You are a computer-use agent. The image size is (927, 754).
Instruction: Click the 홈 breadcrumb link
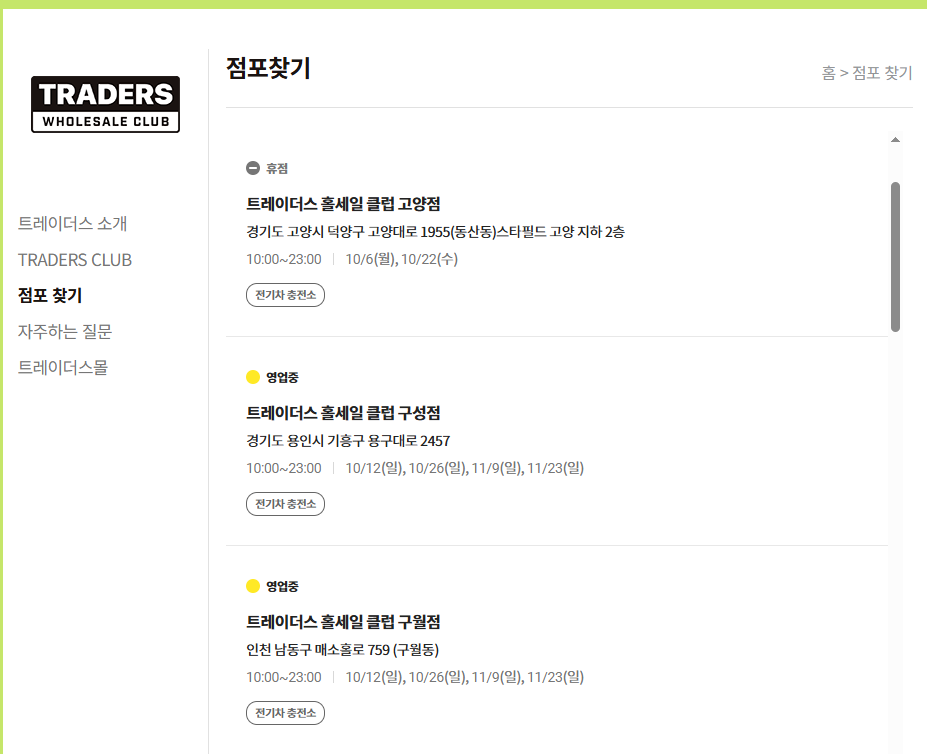click(x=828, y=73)
